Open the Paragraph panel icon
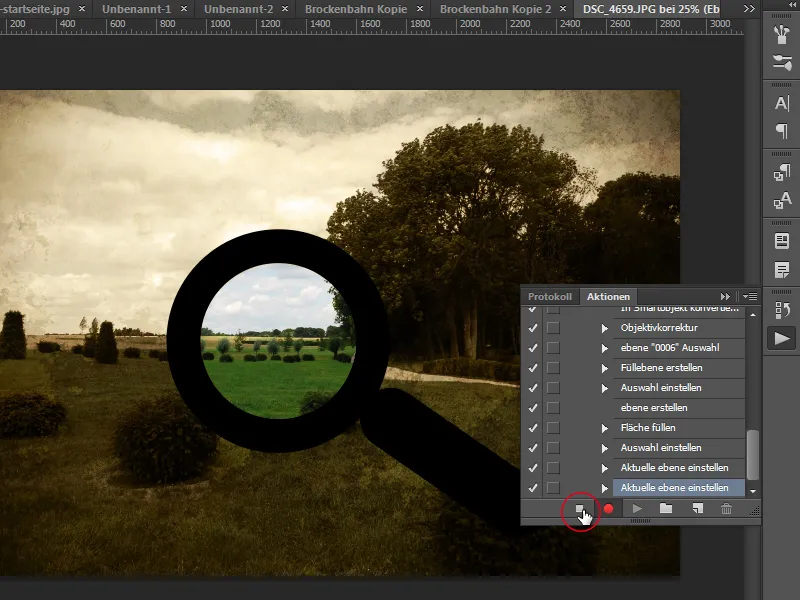Viewport: 800px width, 600px height. pos(782,131)
